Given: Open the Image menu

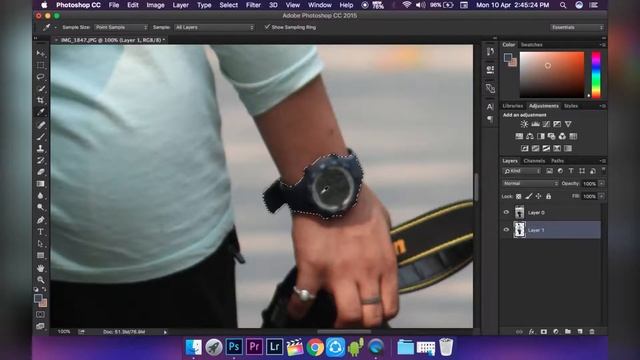Looking at the screenshot, I should pyautogui.click(x=155, y=5).
